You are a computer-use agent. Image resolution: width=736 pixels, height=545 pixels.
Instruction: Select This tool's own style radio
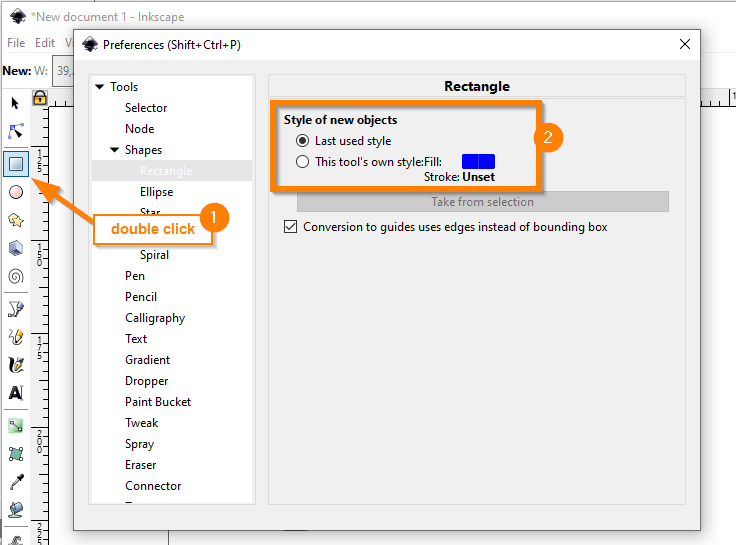(x=302, y=162)
